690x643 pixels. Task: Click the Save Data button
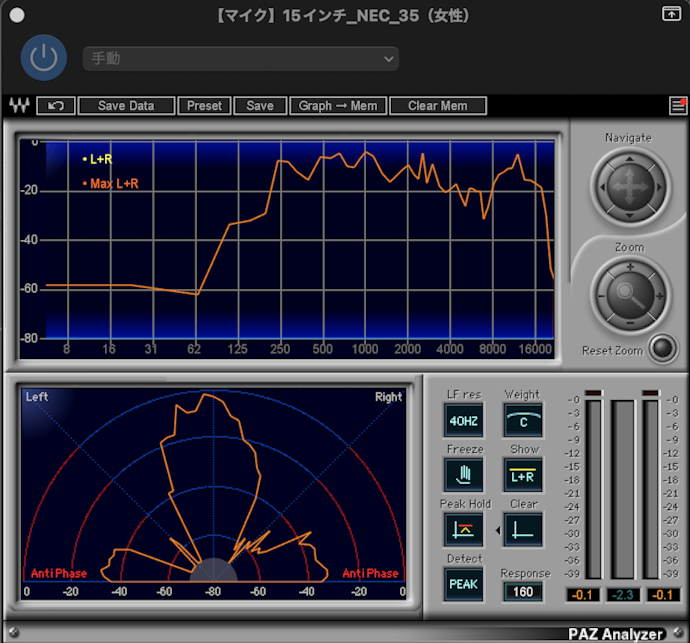126,106
